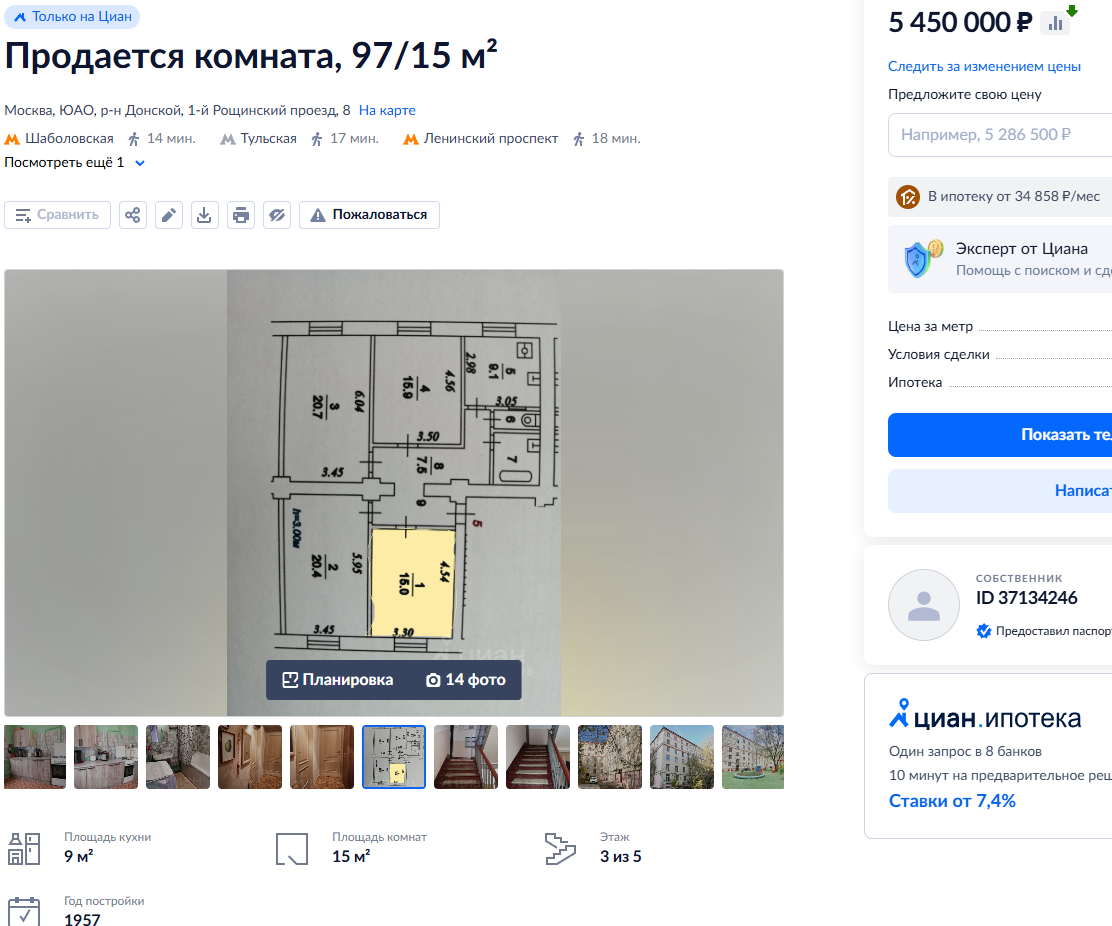The image size is (1112, 926).
Task: Open mortgage offer В ипотеку от 34 858
Action: [x=1000, y=196]
